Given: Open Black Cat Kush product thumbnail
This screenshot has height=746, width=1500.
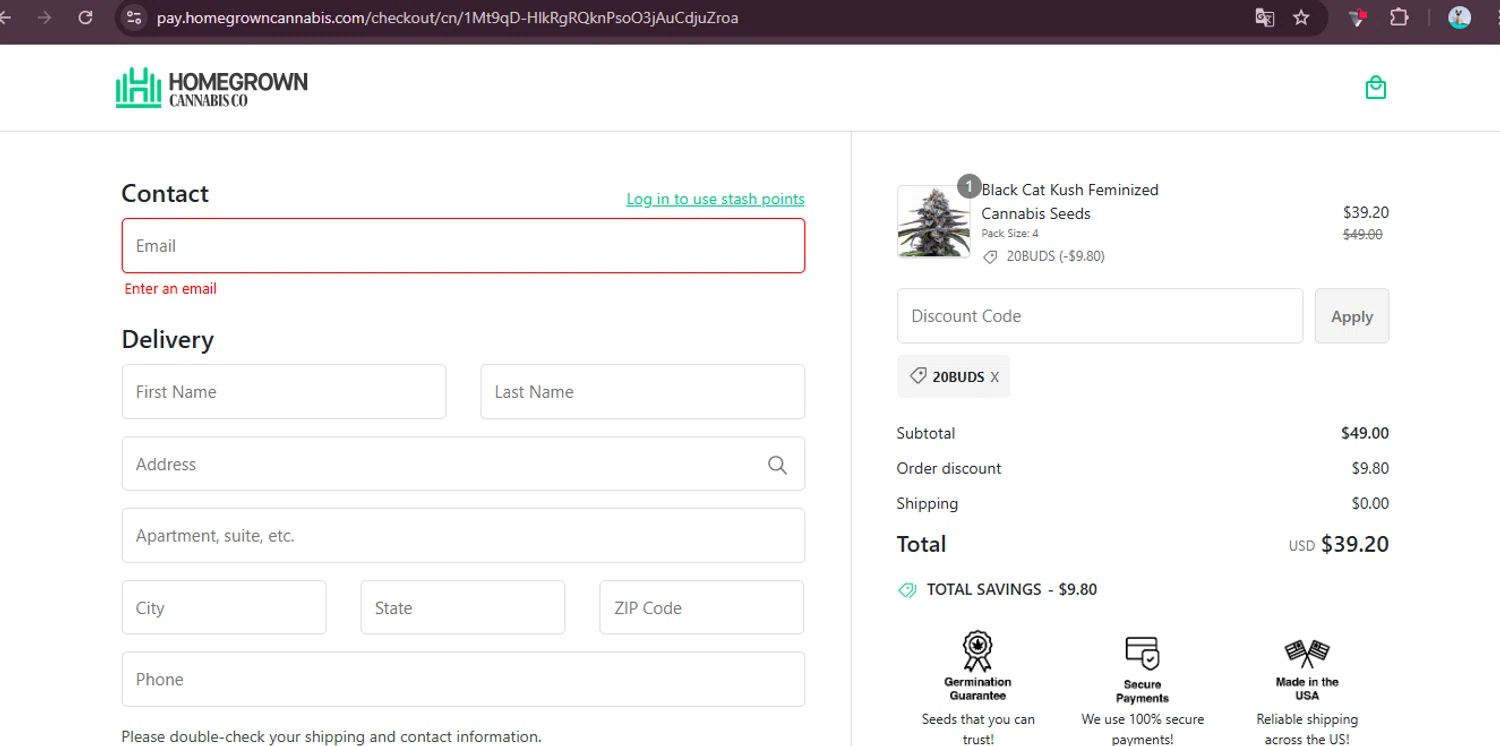Looking at the screenshot, I should click(933, 221).
